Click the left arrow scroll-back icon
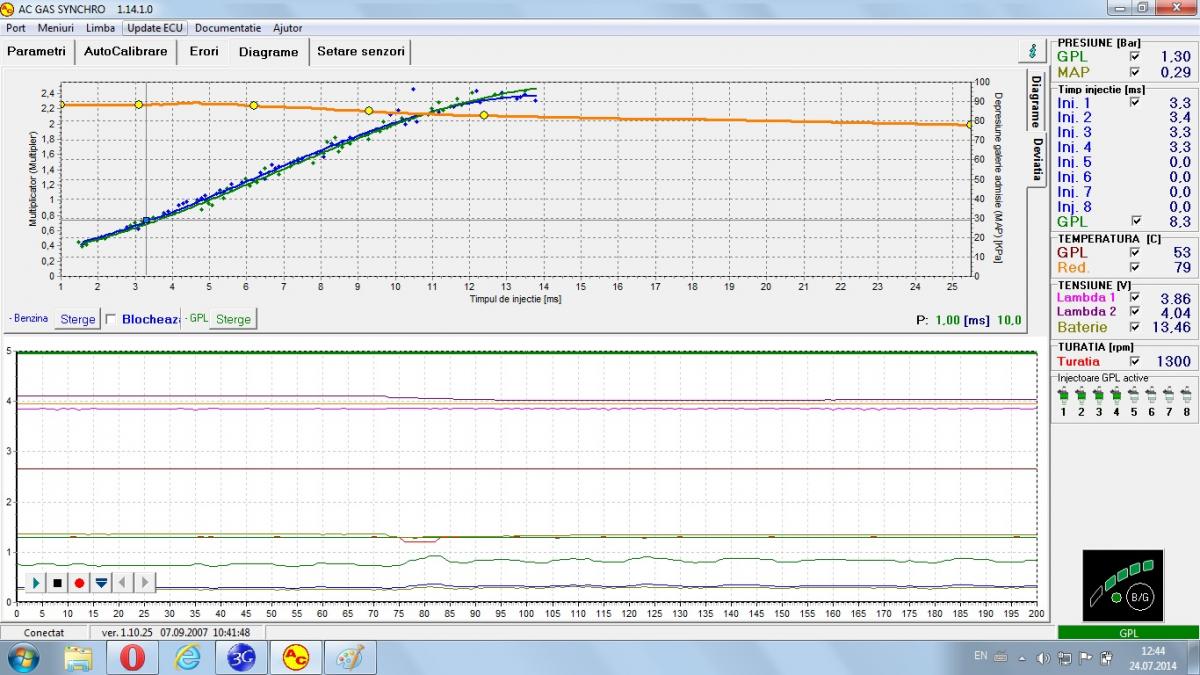 [x=123, y=582]
